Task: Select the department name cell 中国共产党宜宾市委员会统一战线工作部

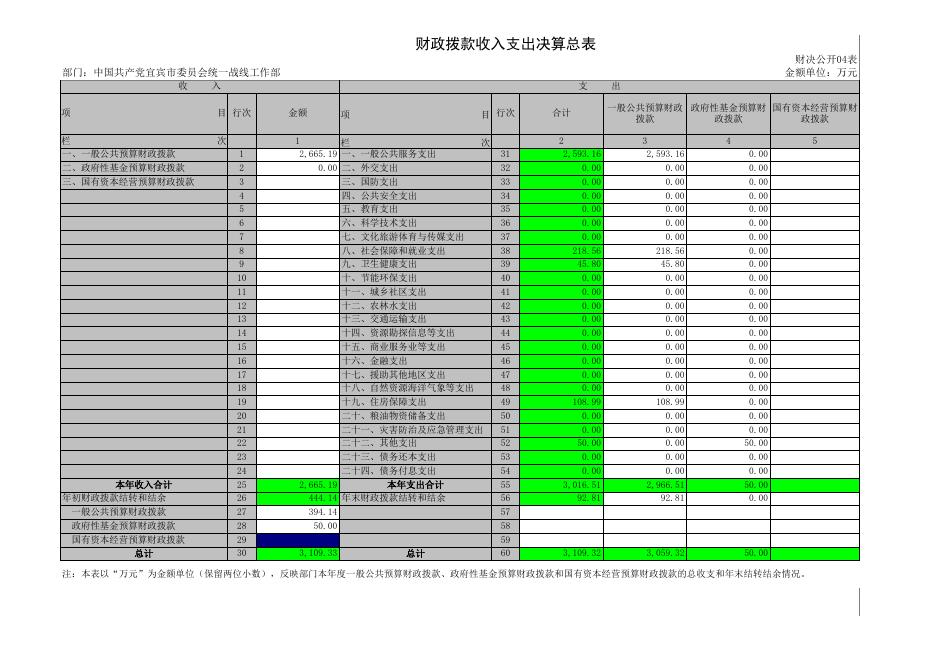Action: [x=171, y=73]
